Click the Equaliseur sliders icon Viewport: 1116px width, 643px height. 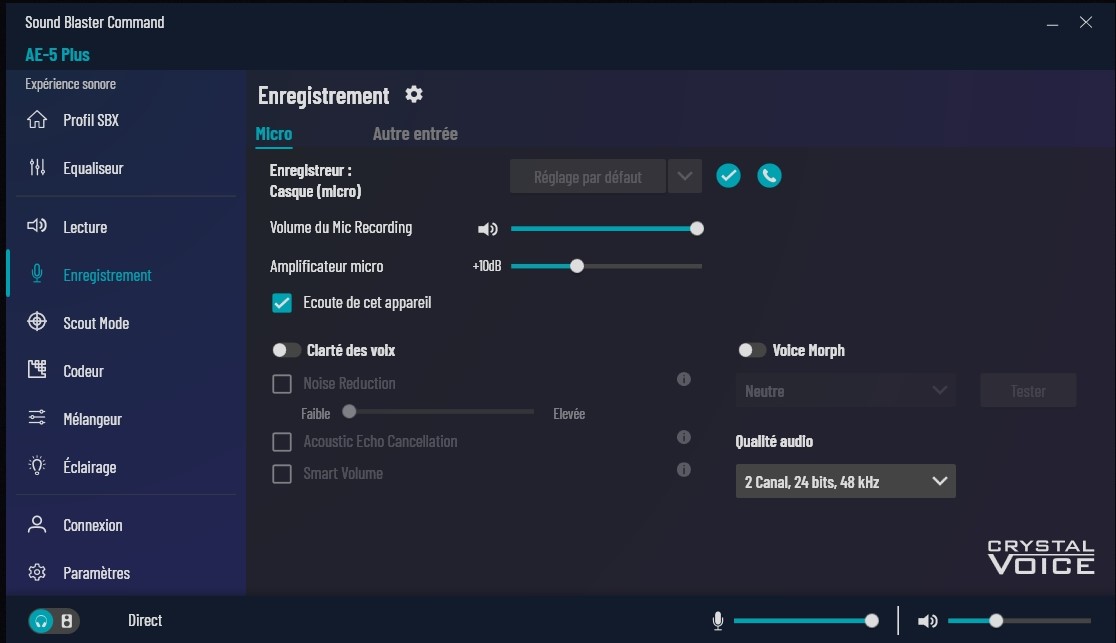(x=37, y=167)
